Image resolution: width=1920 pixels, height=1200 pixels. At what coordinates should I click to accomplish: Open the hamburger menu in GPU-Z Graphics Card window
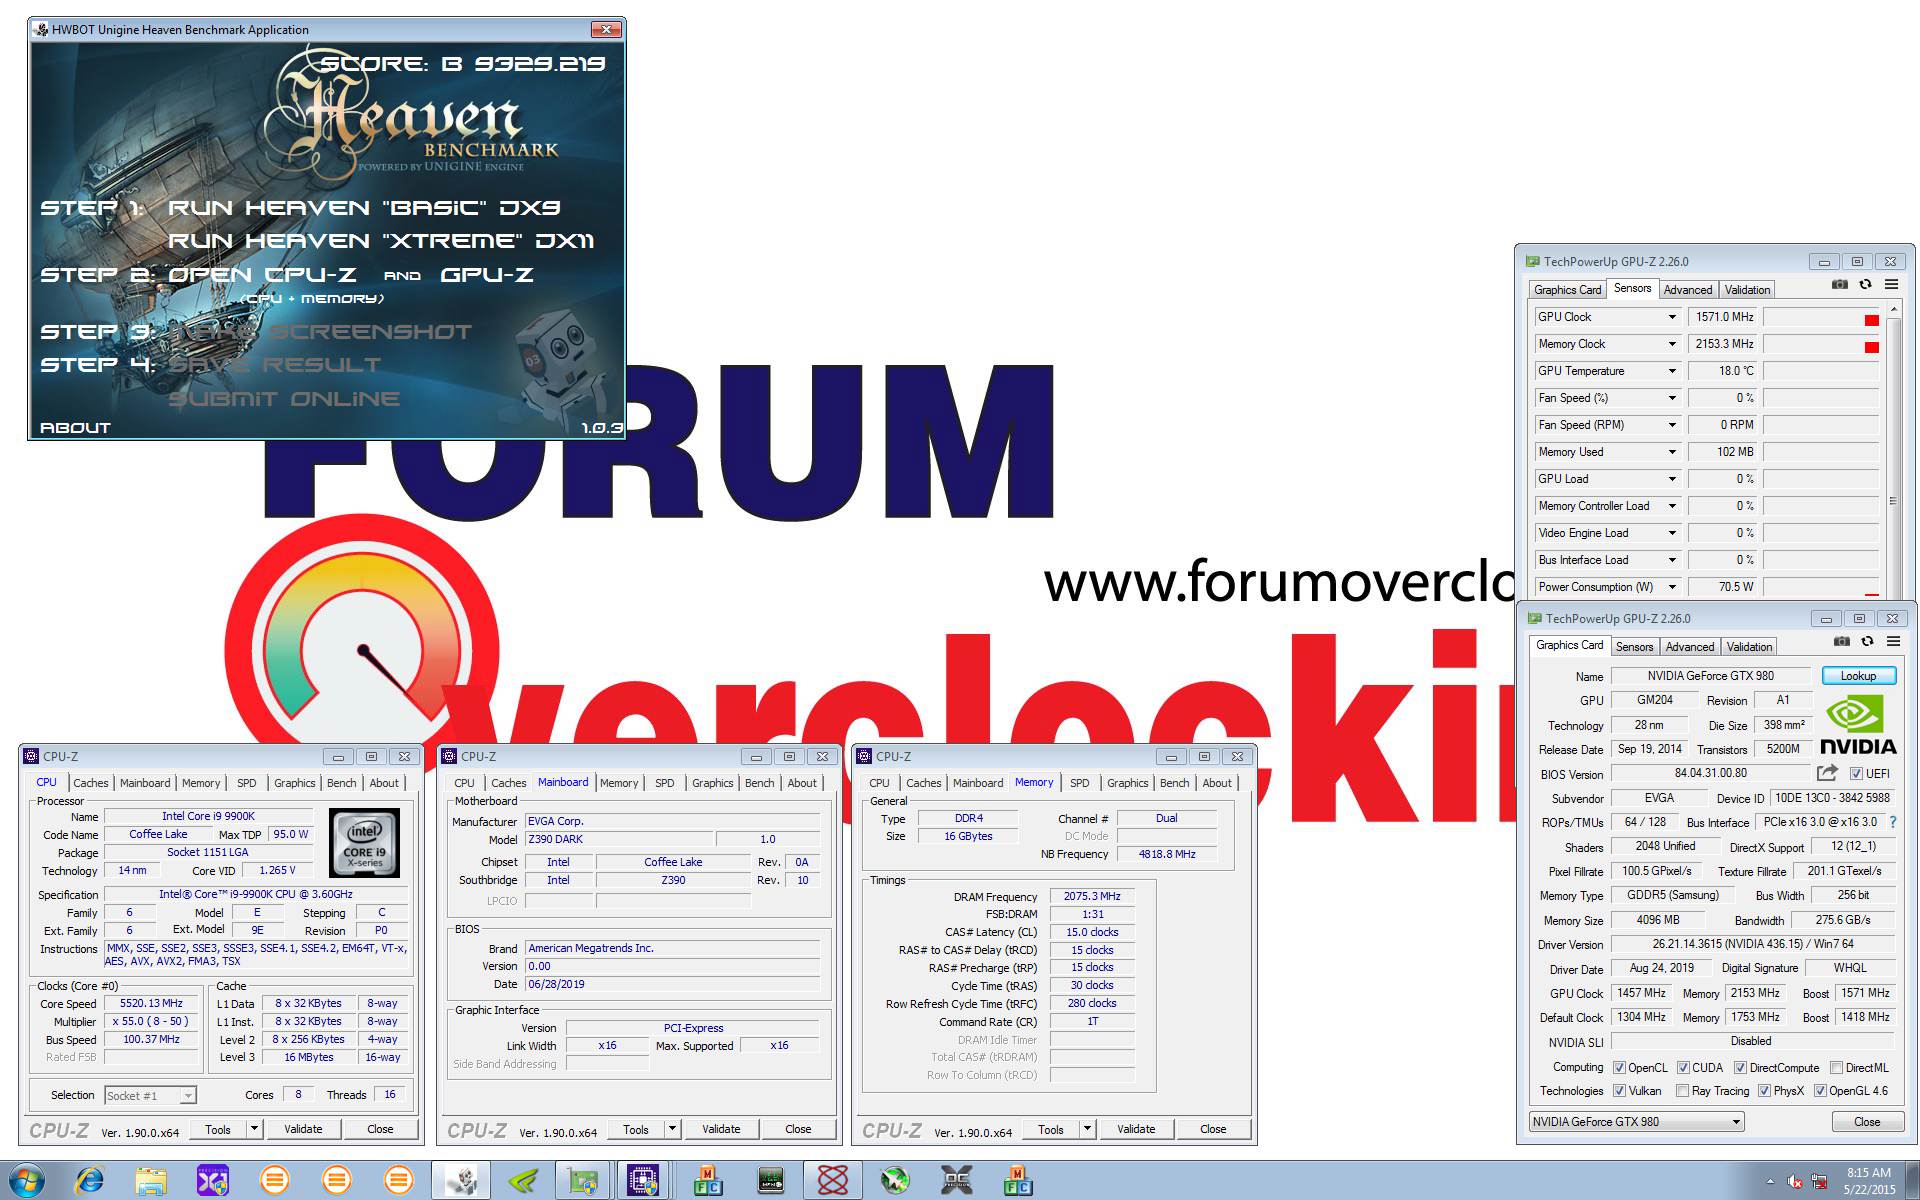point(1893,642)
